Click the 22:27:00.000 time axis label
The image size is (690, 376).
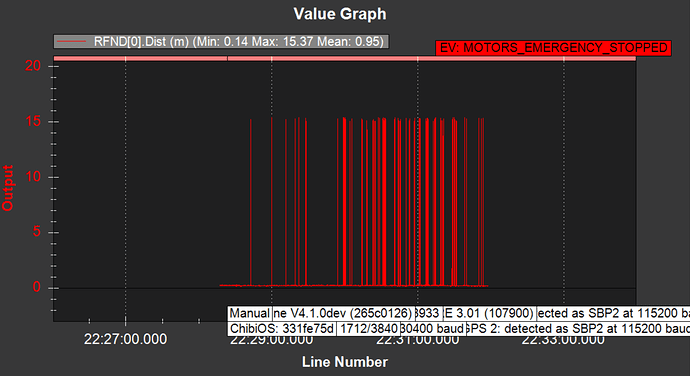[125, 339]
